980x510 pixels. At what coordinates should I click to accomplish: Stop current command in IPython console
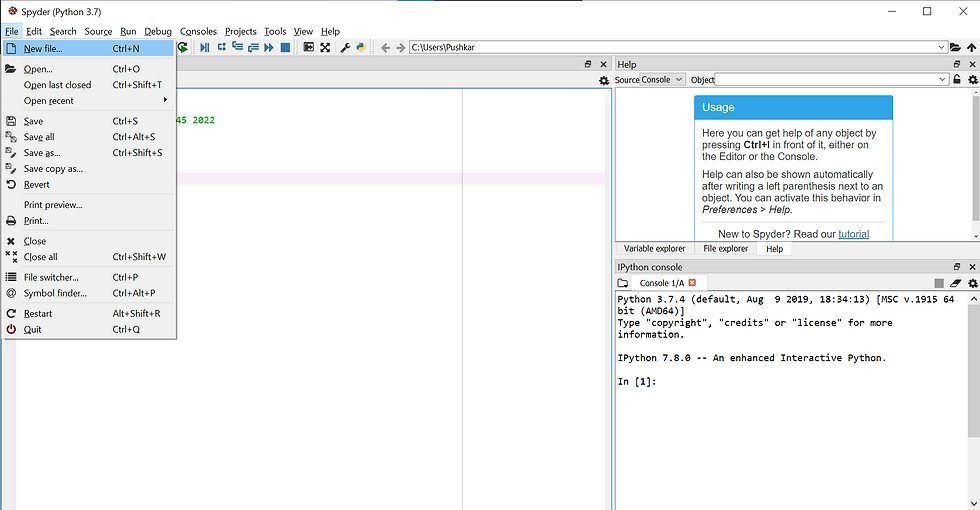point(939,283)
